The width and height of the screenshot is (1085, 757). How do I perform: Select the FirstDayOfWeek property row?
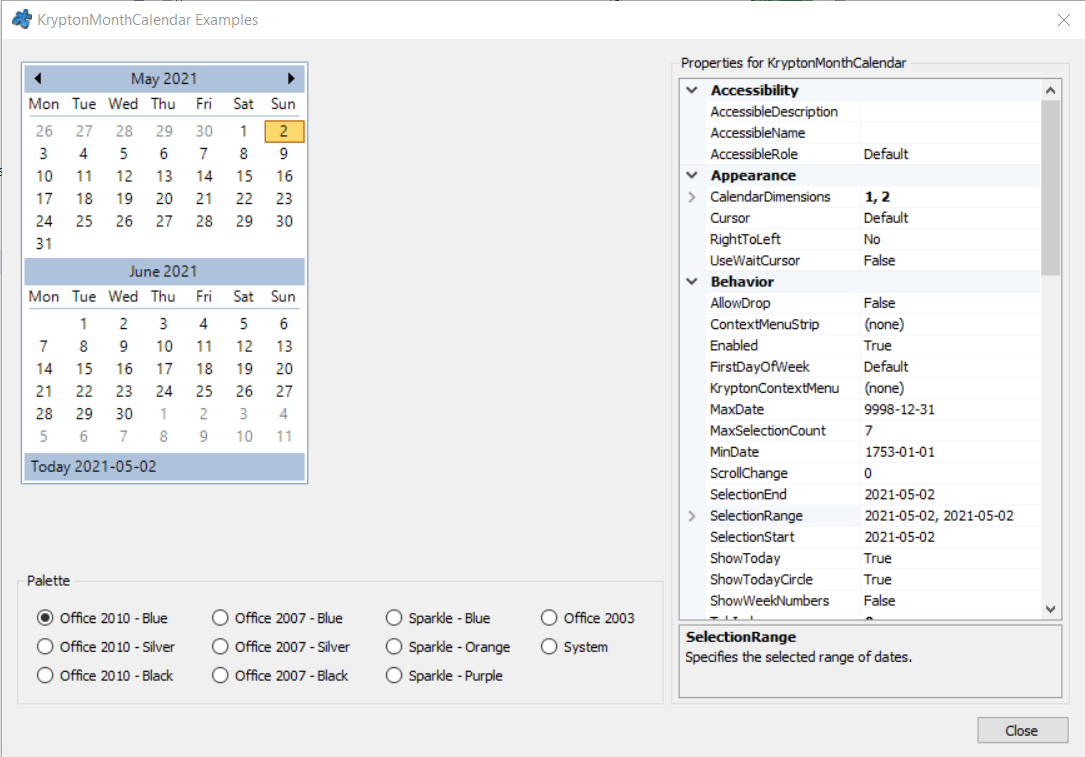click(x=875, y=367)
